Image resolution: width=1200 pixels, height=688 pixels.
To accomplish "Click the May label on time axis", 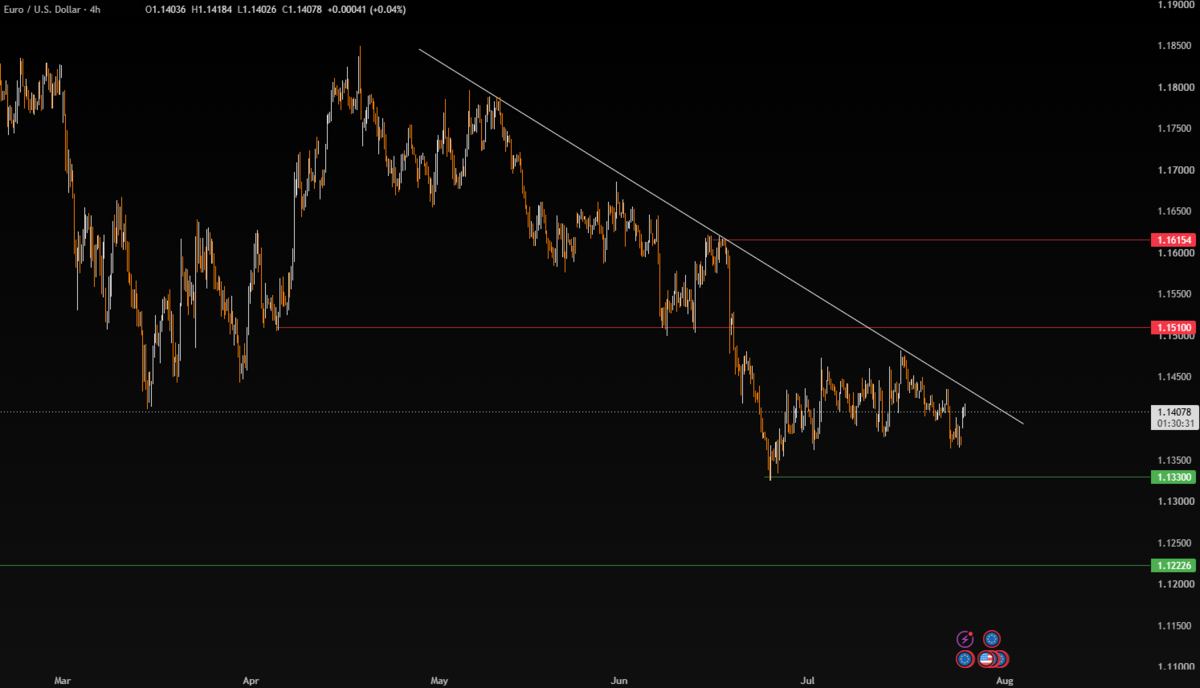I will pyautogui.click(x=439, y=680).
